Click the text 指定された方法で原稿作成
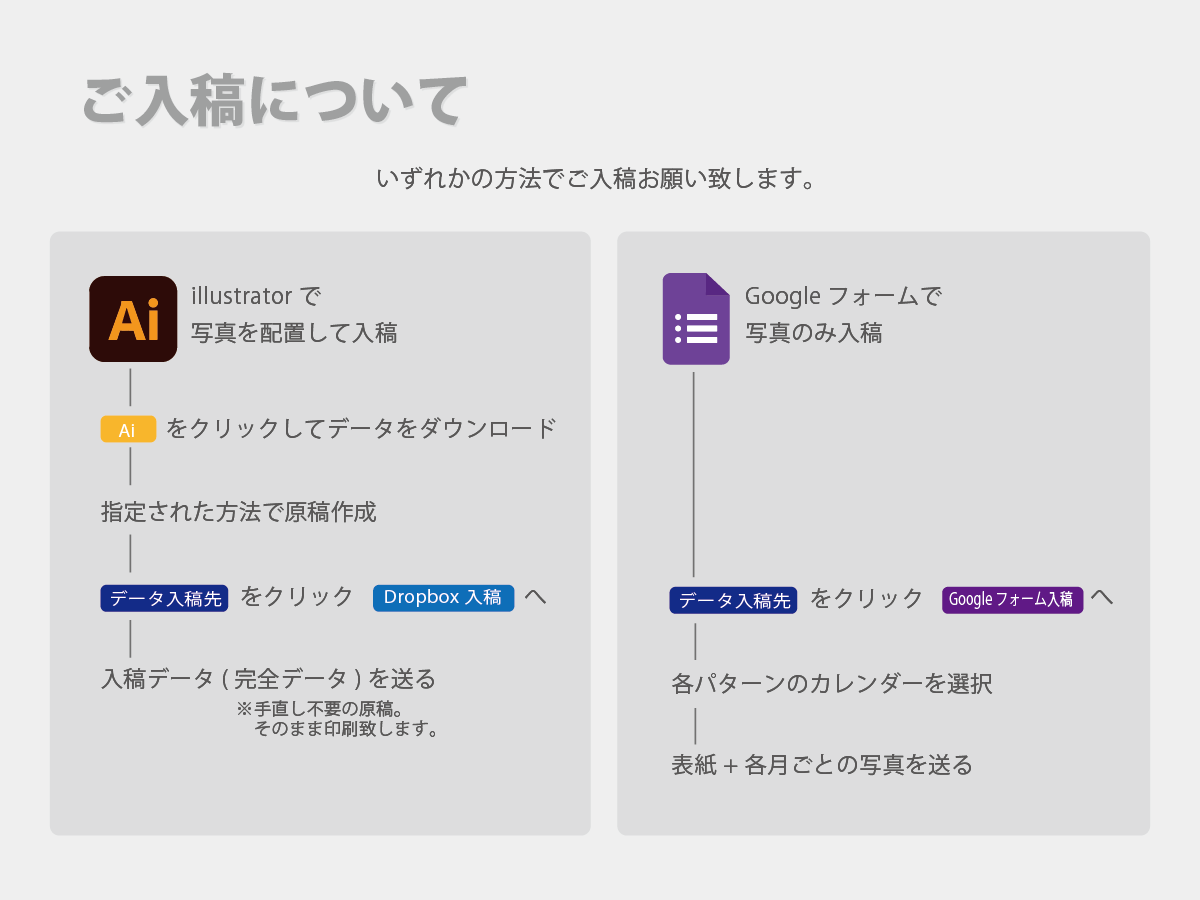 coord(239,513)
